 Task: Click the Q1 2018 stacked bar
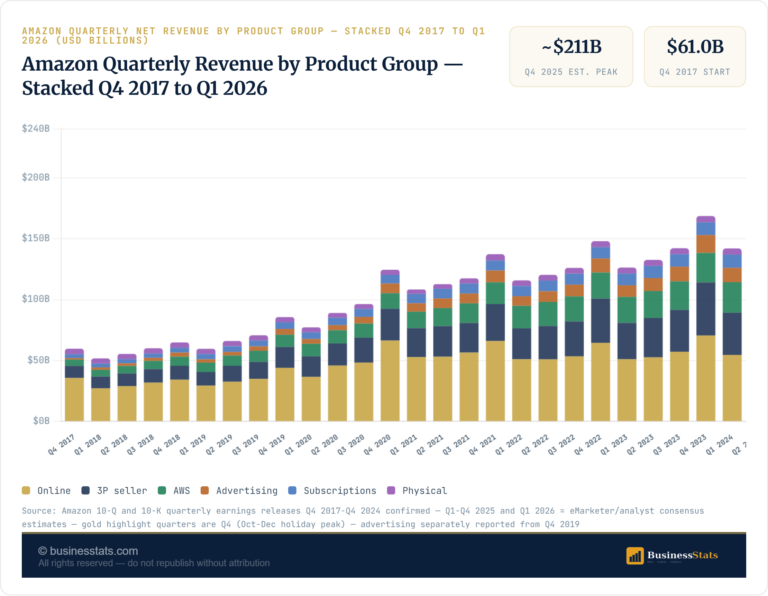click(100, 390)
